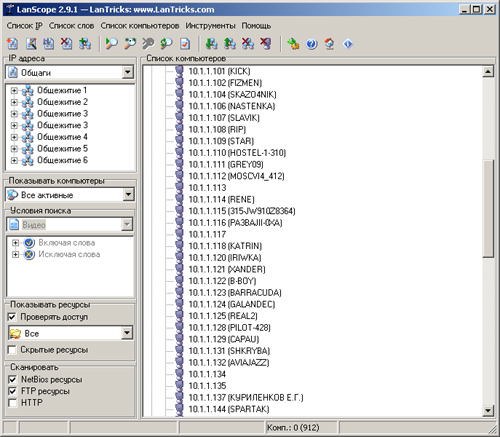
Task: Select row 10.1.1.118 (KATRIN)
Action: pos(225,246)
